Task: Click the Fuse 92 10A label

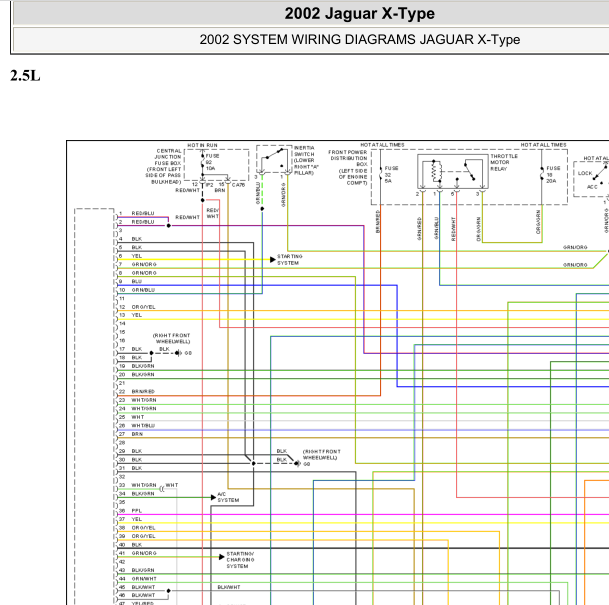Action: [212, 162]
